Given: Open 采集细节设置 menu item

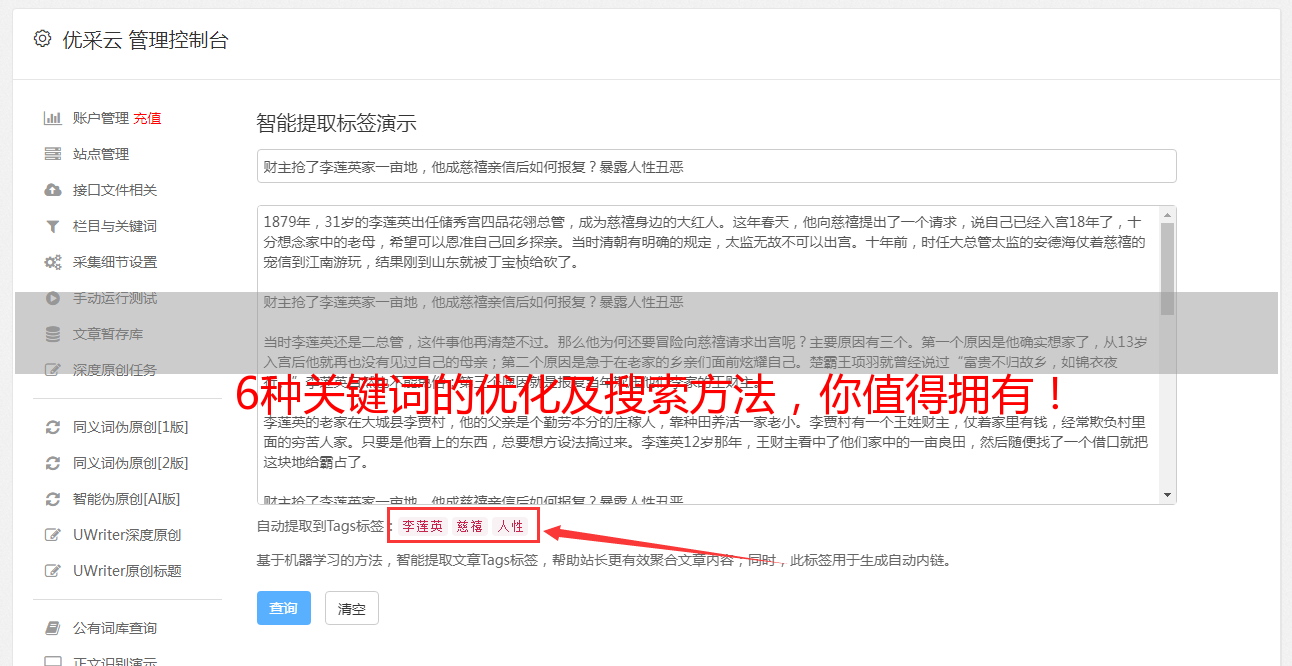Looking at the screenshot, I should click(x=115, y=262).
